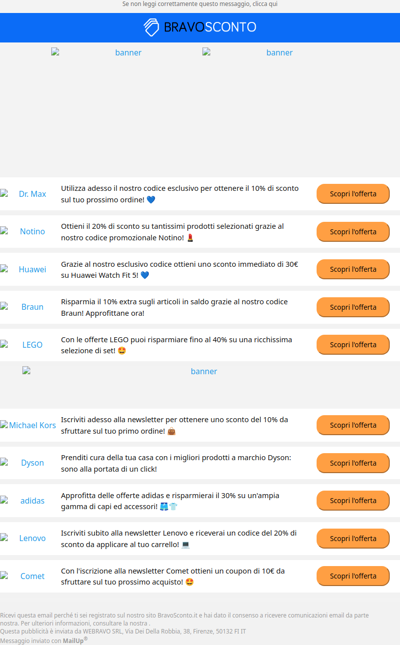Click Scopri l'offerta for Dr. Max
The width and height of the screenshot is (400, 645).
tap(353, 194)
